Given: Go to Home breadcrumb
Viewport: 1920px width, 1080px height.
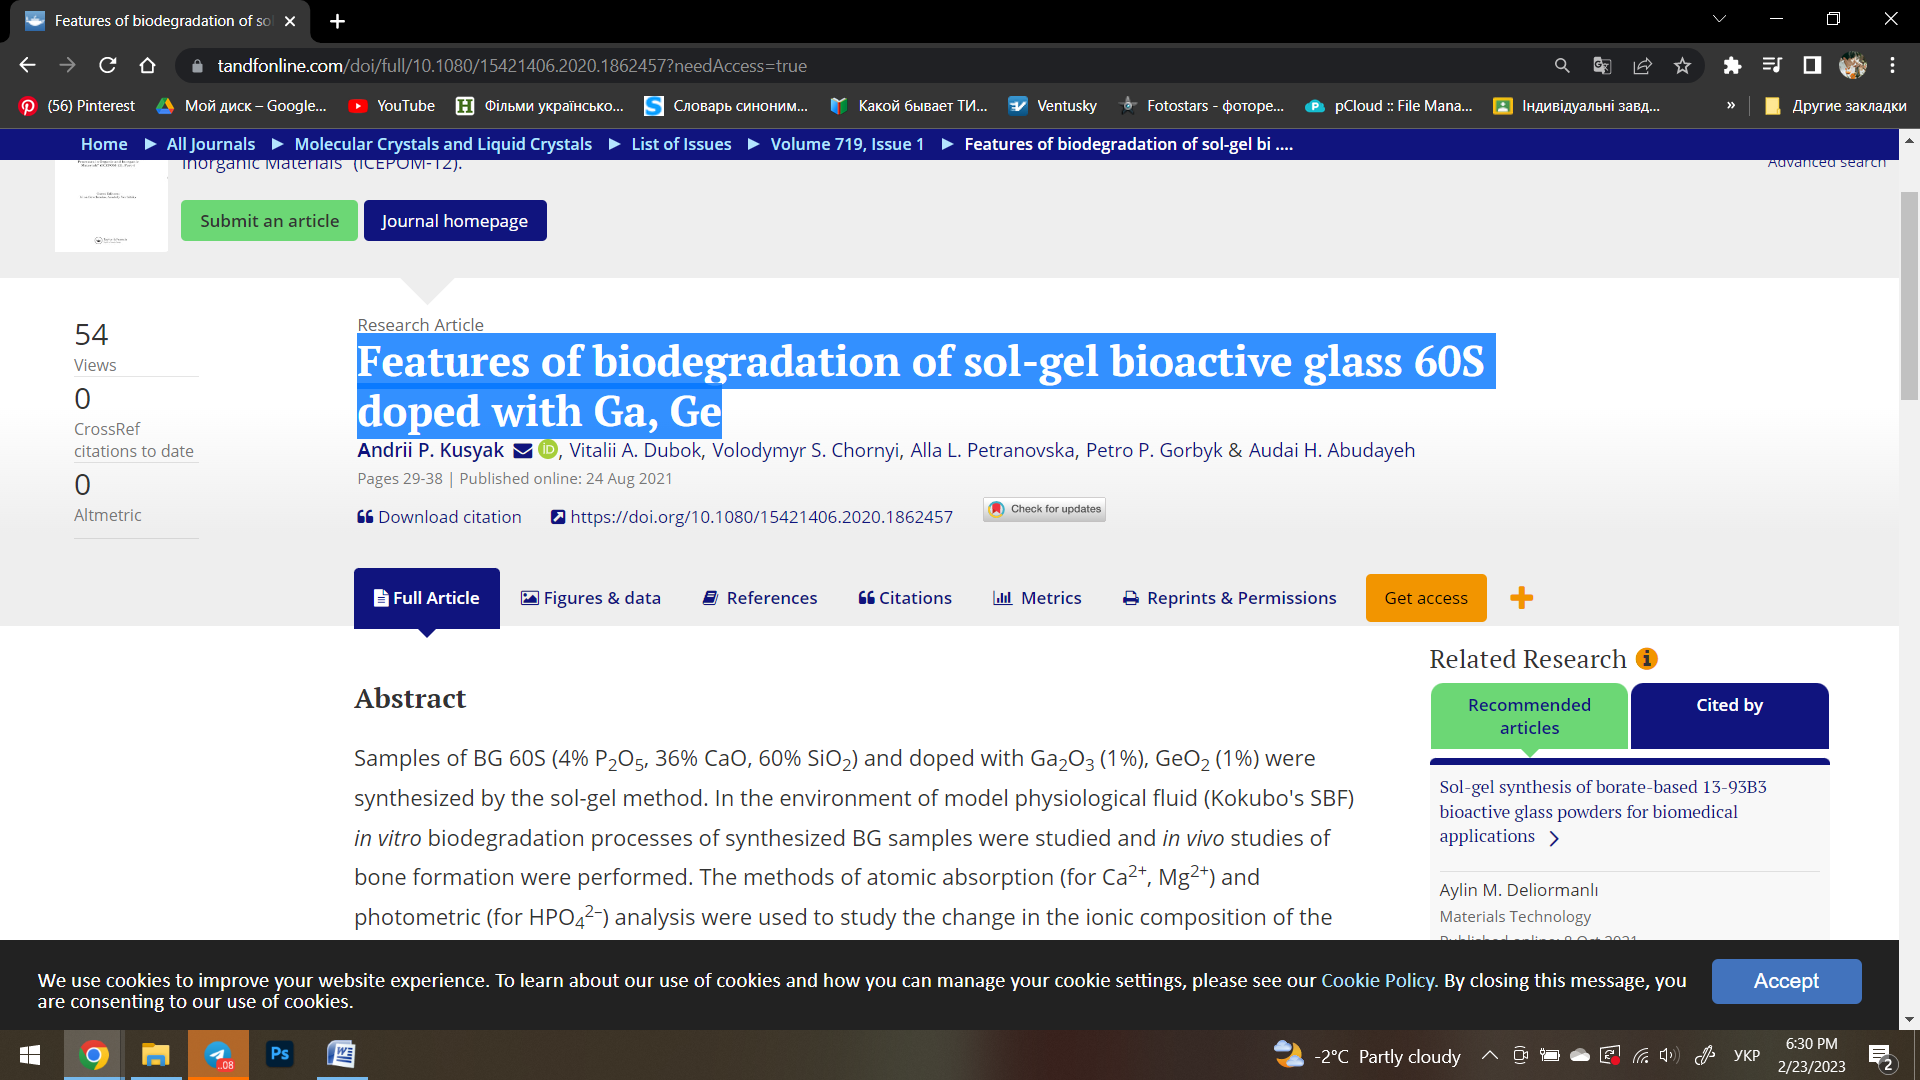Looking at the screenshot, I should pos(104,144).
